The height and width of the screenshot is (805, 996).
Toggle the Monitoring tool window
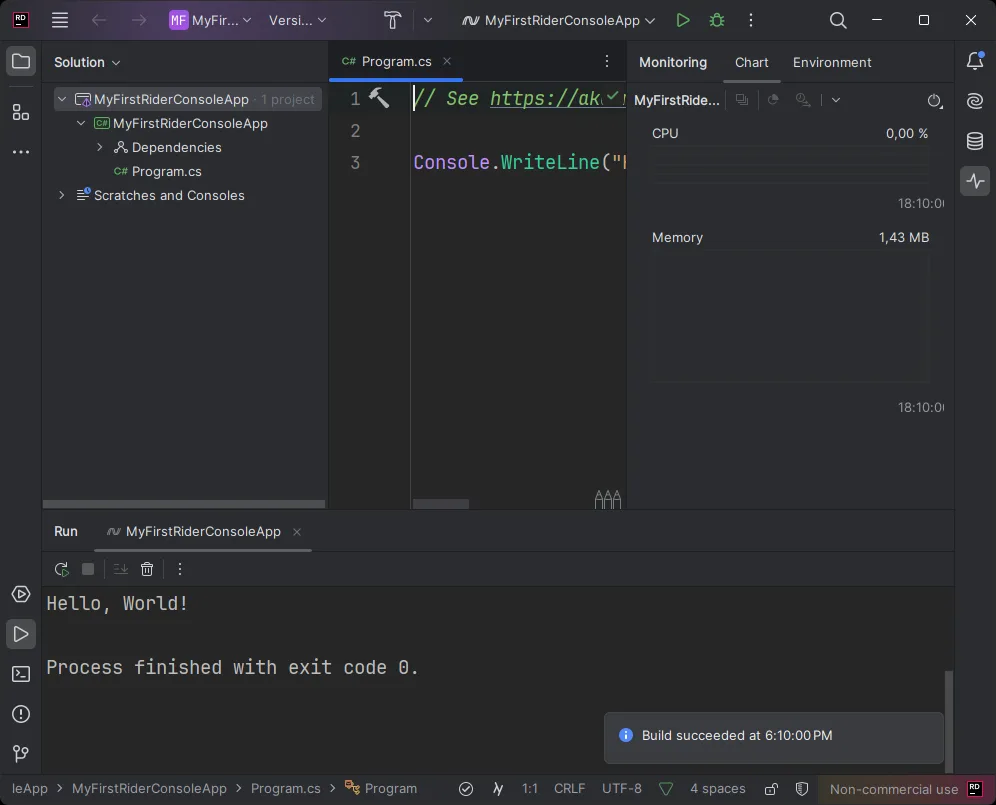(974, 181)
